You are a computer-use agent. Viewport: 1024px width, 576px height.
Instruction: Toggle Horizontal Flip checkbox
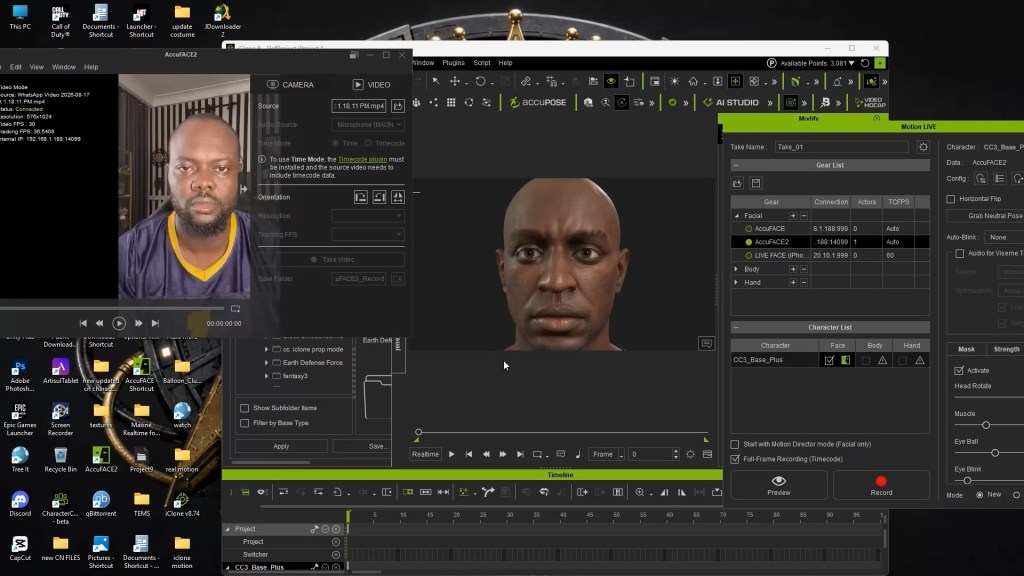tap(951, 199)
